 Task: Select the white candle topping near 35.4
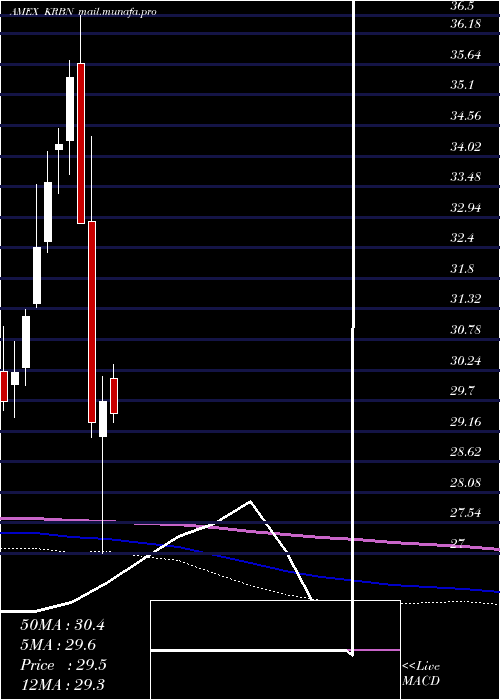[x=70, y=109]
